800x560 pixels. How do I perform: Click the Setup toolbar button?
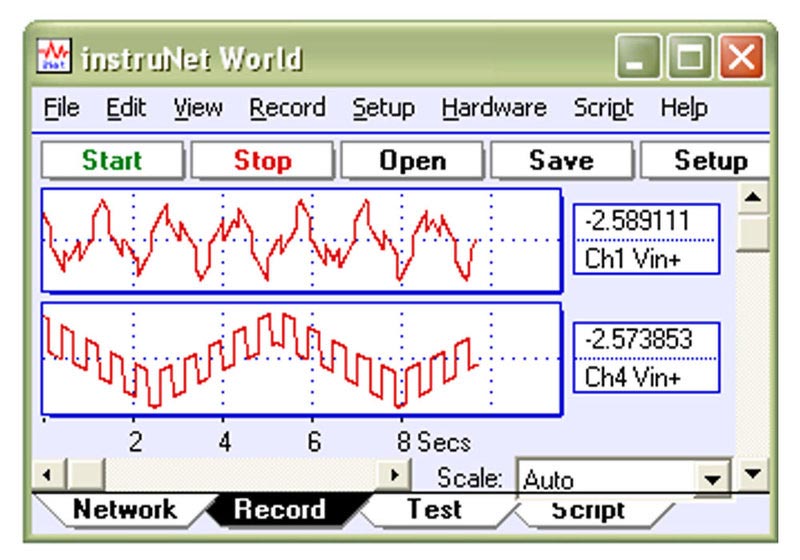[706, 161]
